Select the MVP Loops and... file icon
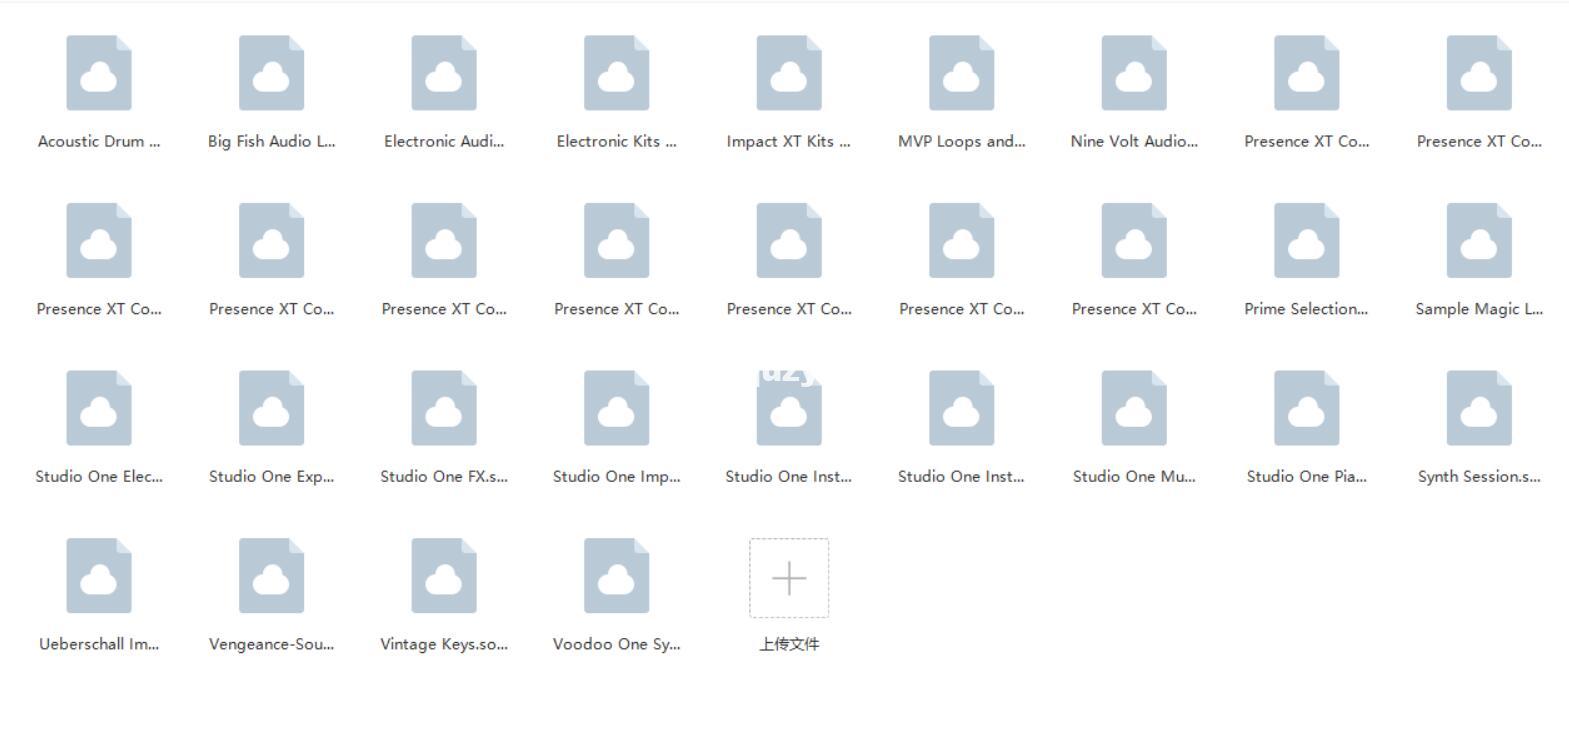 (x=962, y=73)
